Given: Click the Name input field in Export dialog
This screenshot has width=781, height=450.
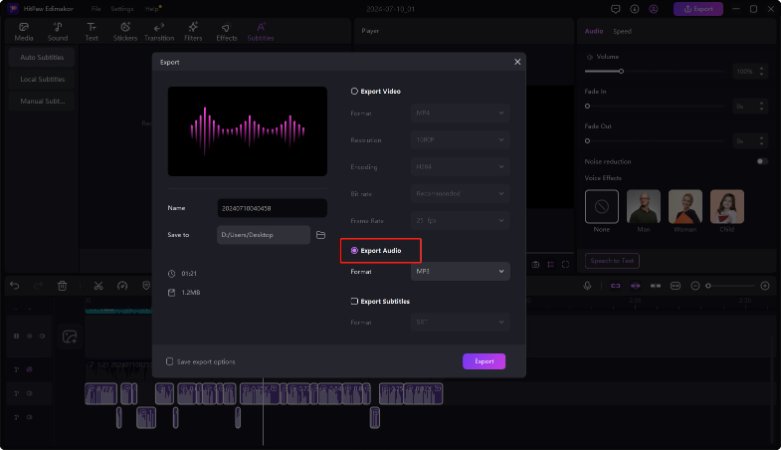Looking at the screenshot, I should [272, 208].
